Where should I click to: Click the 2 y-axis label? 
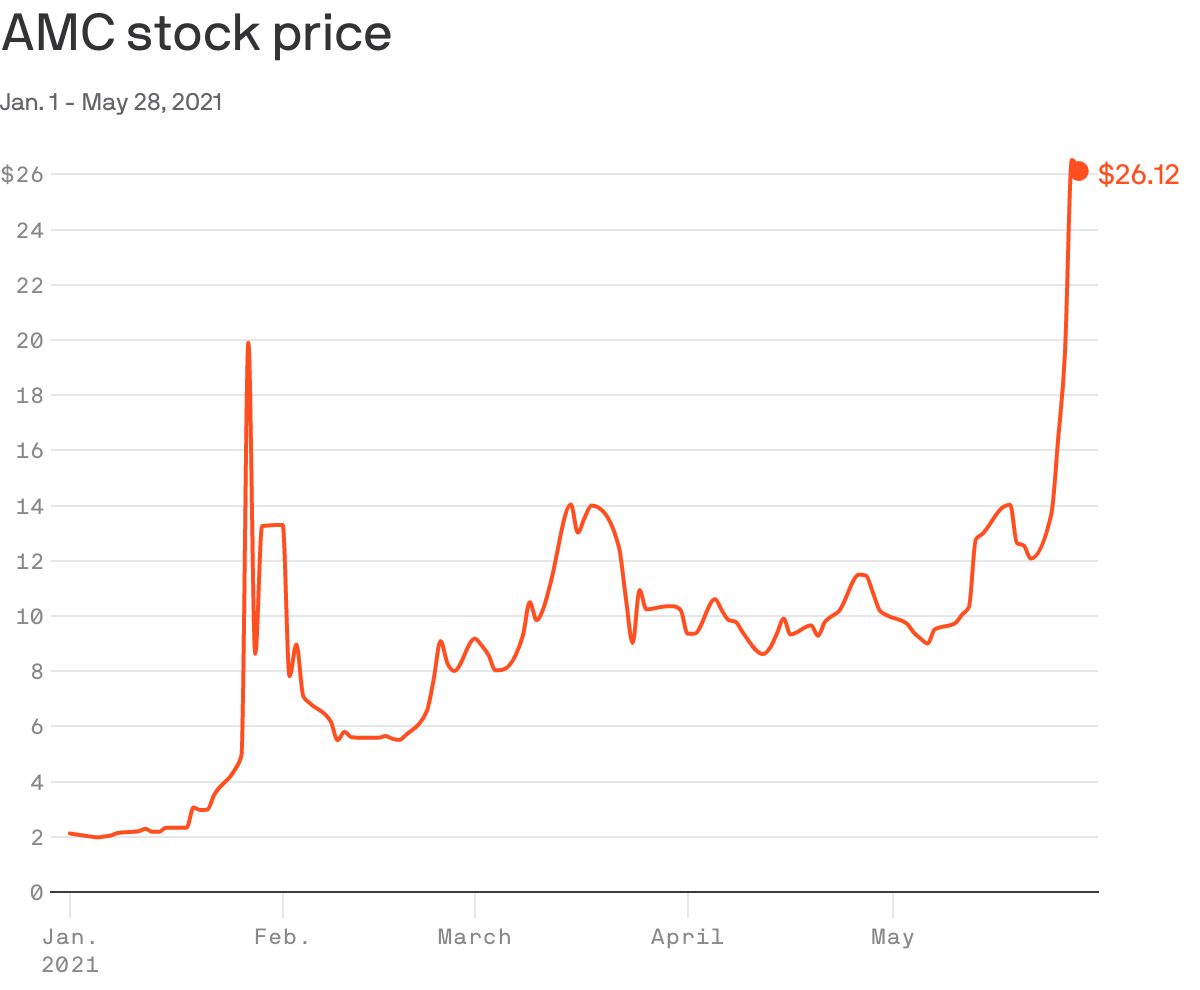click(36, 837)
